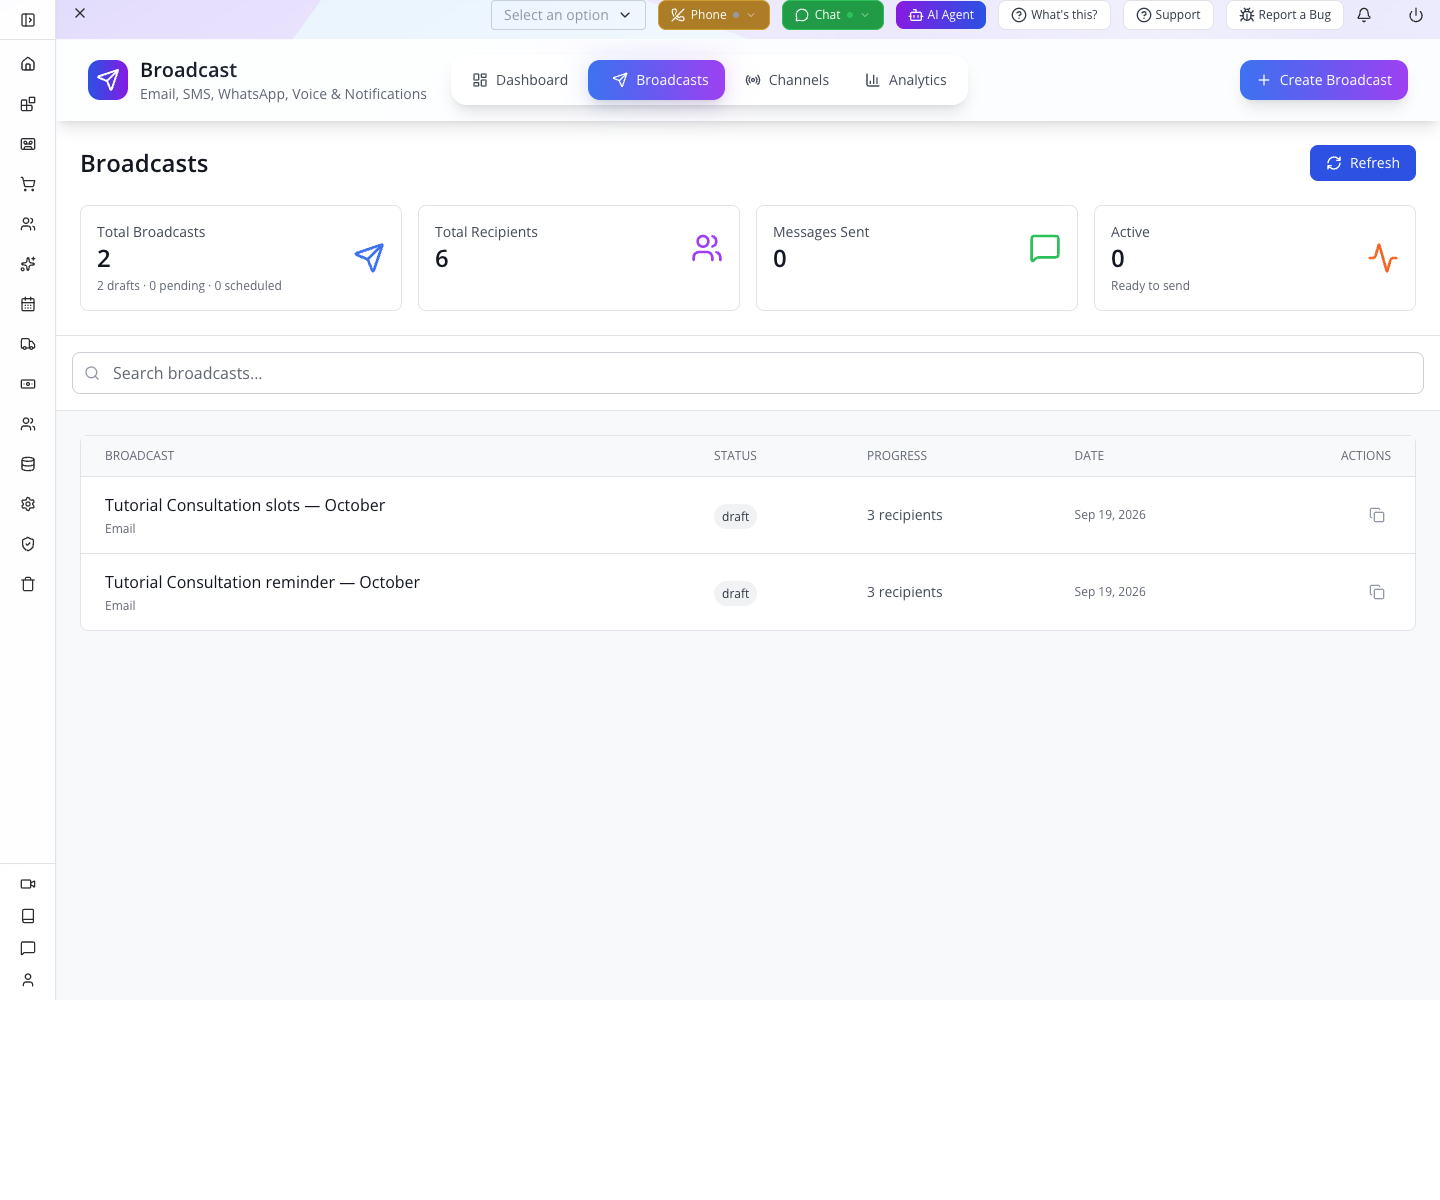This screenshot has height=1200, width=1440.
Task: Duplicate the Tutorial Consultation slots broadcast
Action: [1377, 515]
